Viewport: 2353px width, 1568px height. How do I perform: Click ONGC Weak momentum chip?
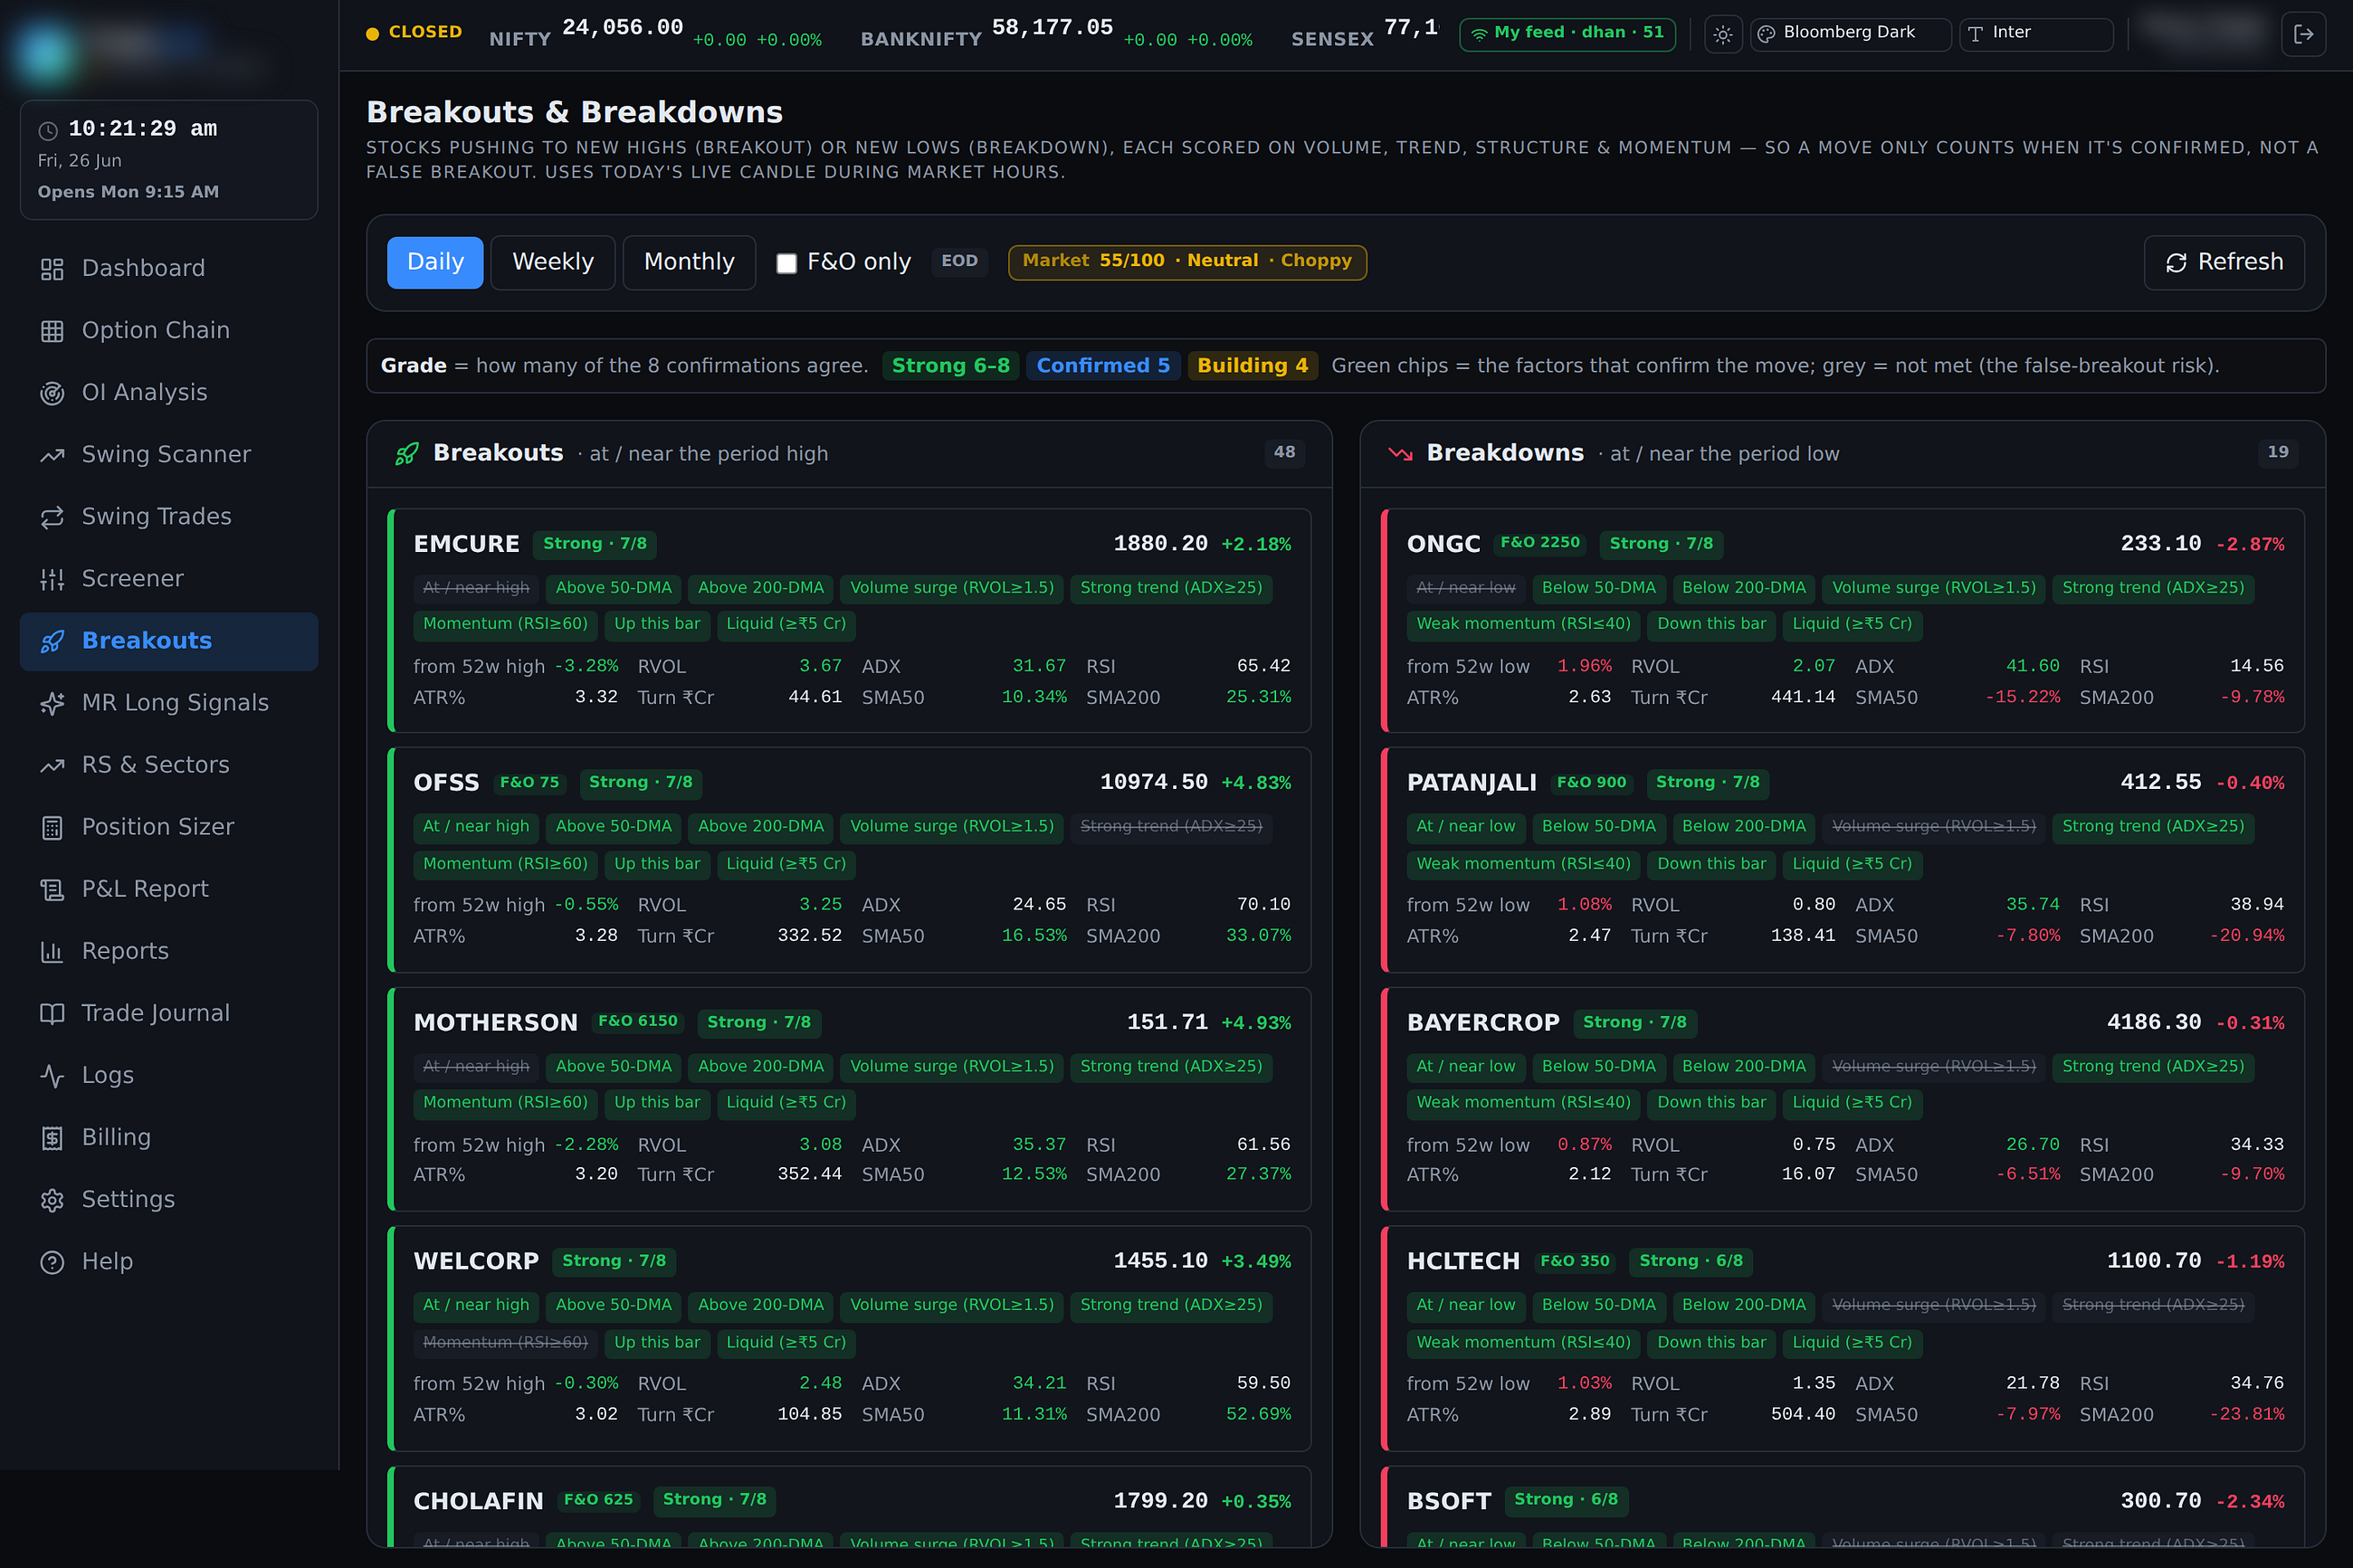pos(1523,625)
